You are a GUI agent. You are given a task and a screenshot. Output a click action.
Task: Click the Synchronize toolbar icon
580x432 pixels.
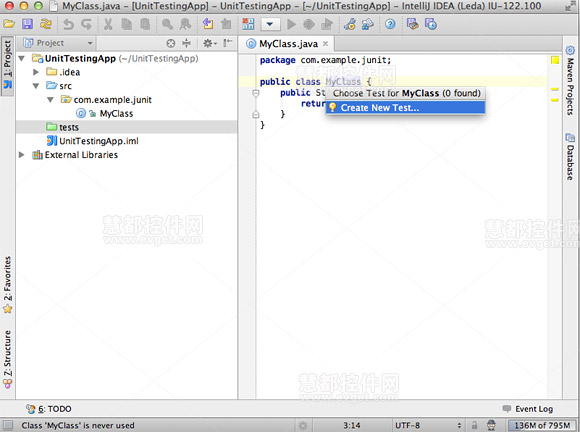point(46,24)
